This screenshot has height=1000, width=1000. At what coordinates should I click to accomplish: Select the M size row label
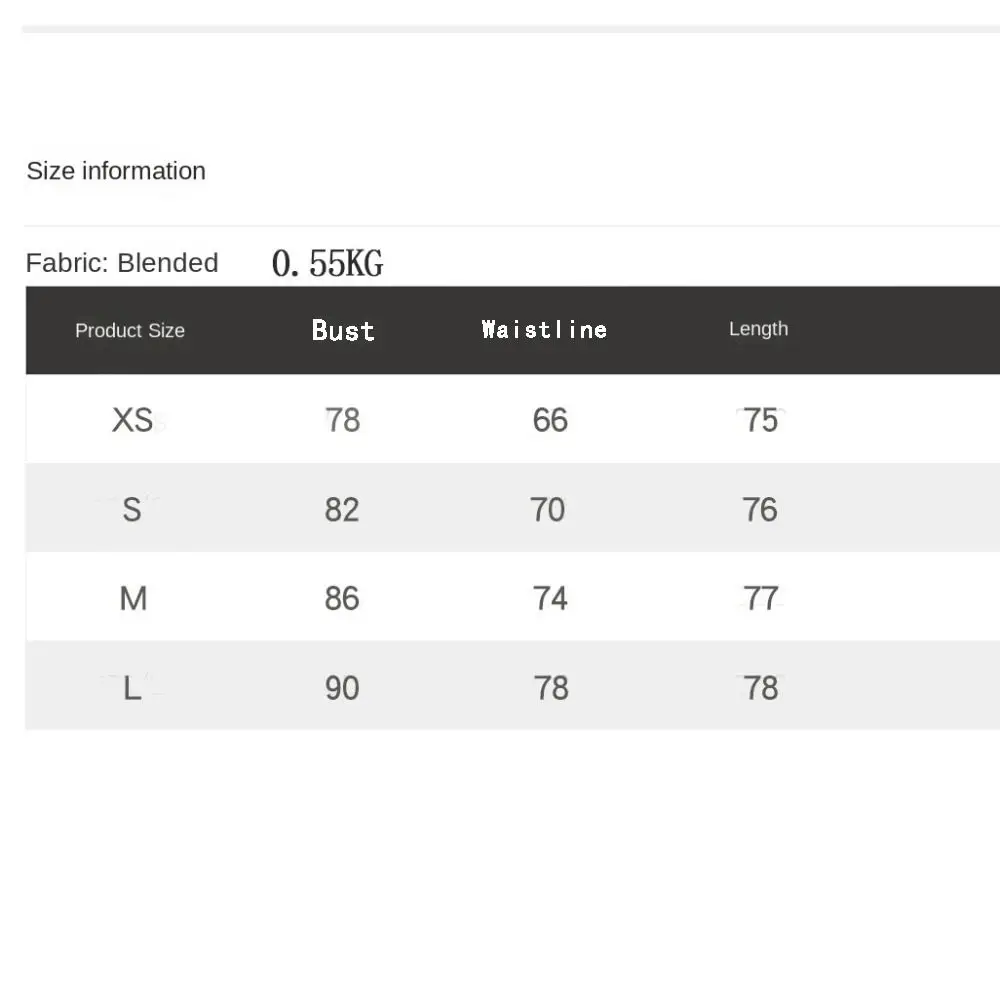click(x=133, y=599)
